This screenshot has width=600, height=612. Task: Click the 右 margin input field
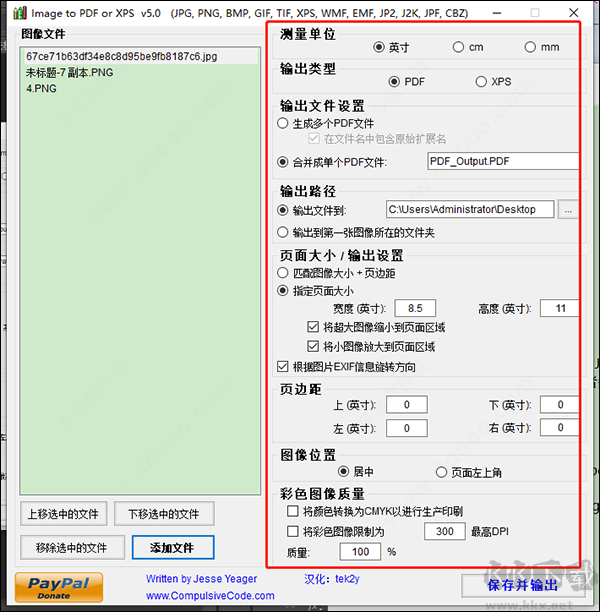click(x=559, y=427)
